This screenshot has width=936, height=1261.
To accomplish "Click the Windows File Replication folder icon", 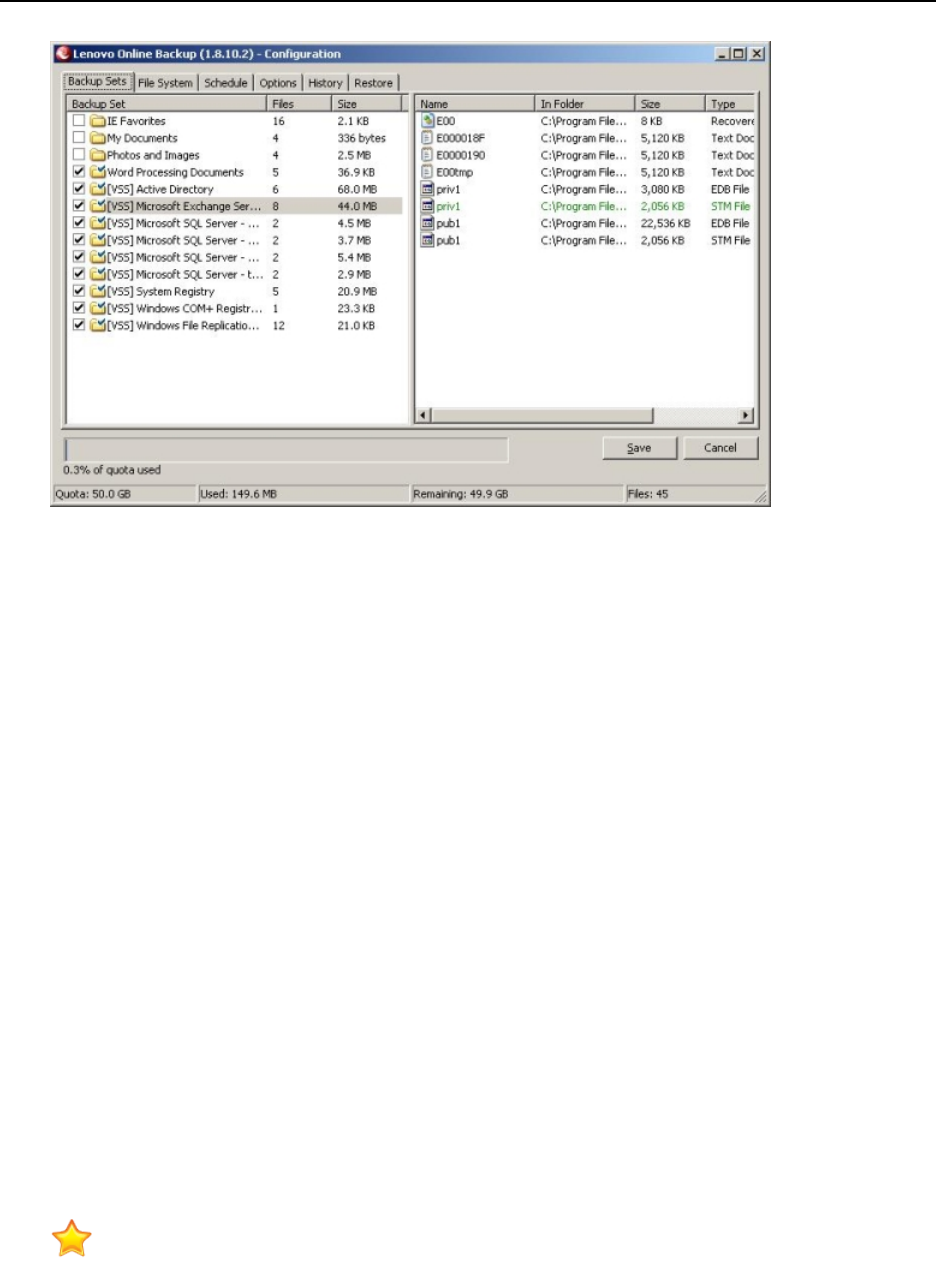I will coord(98,325).
